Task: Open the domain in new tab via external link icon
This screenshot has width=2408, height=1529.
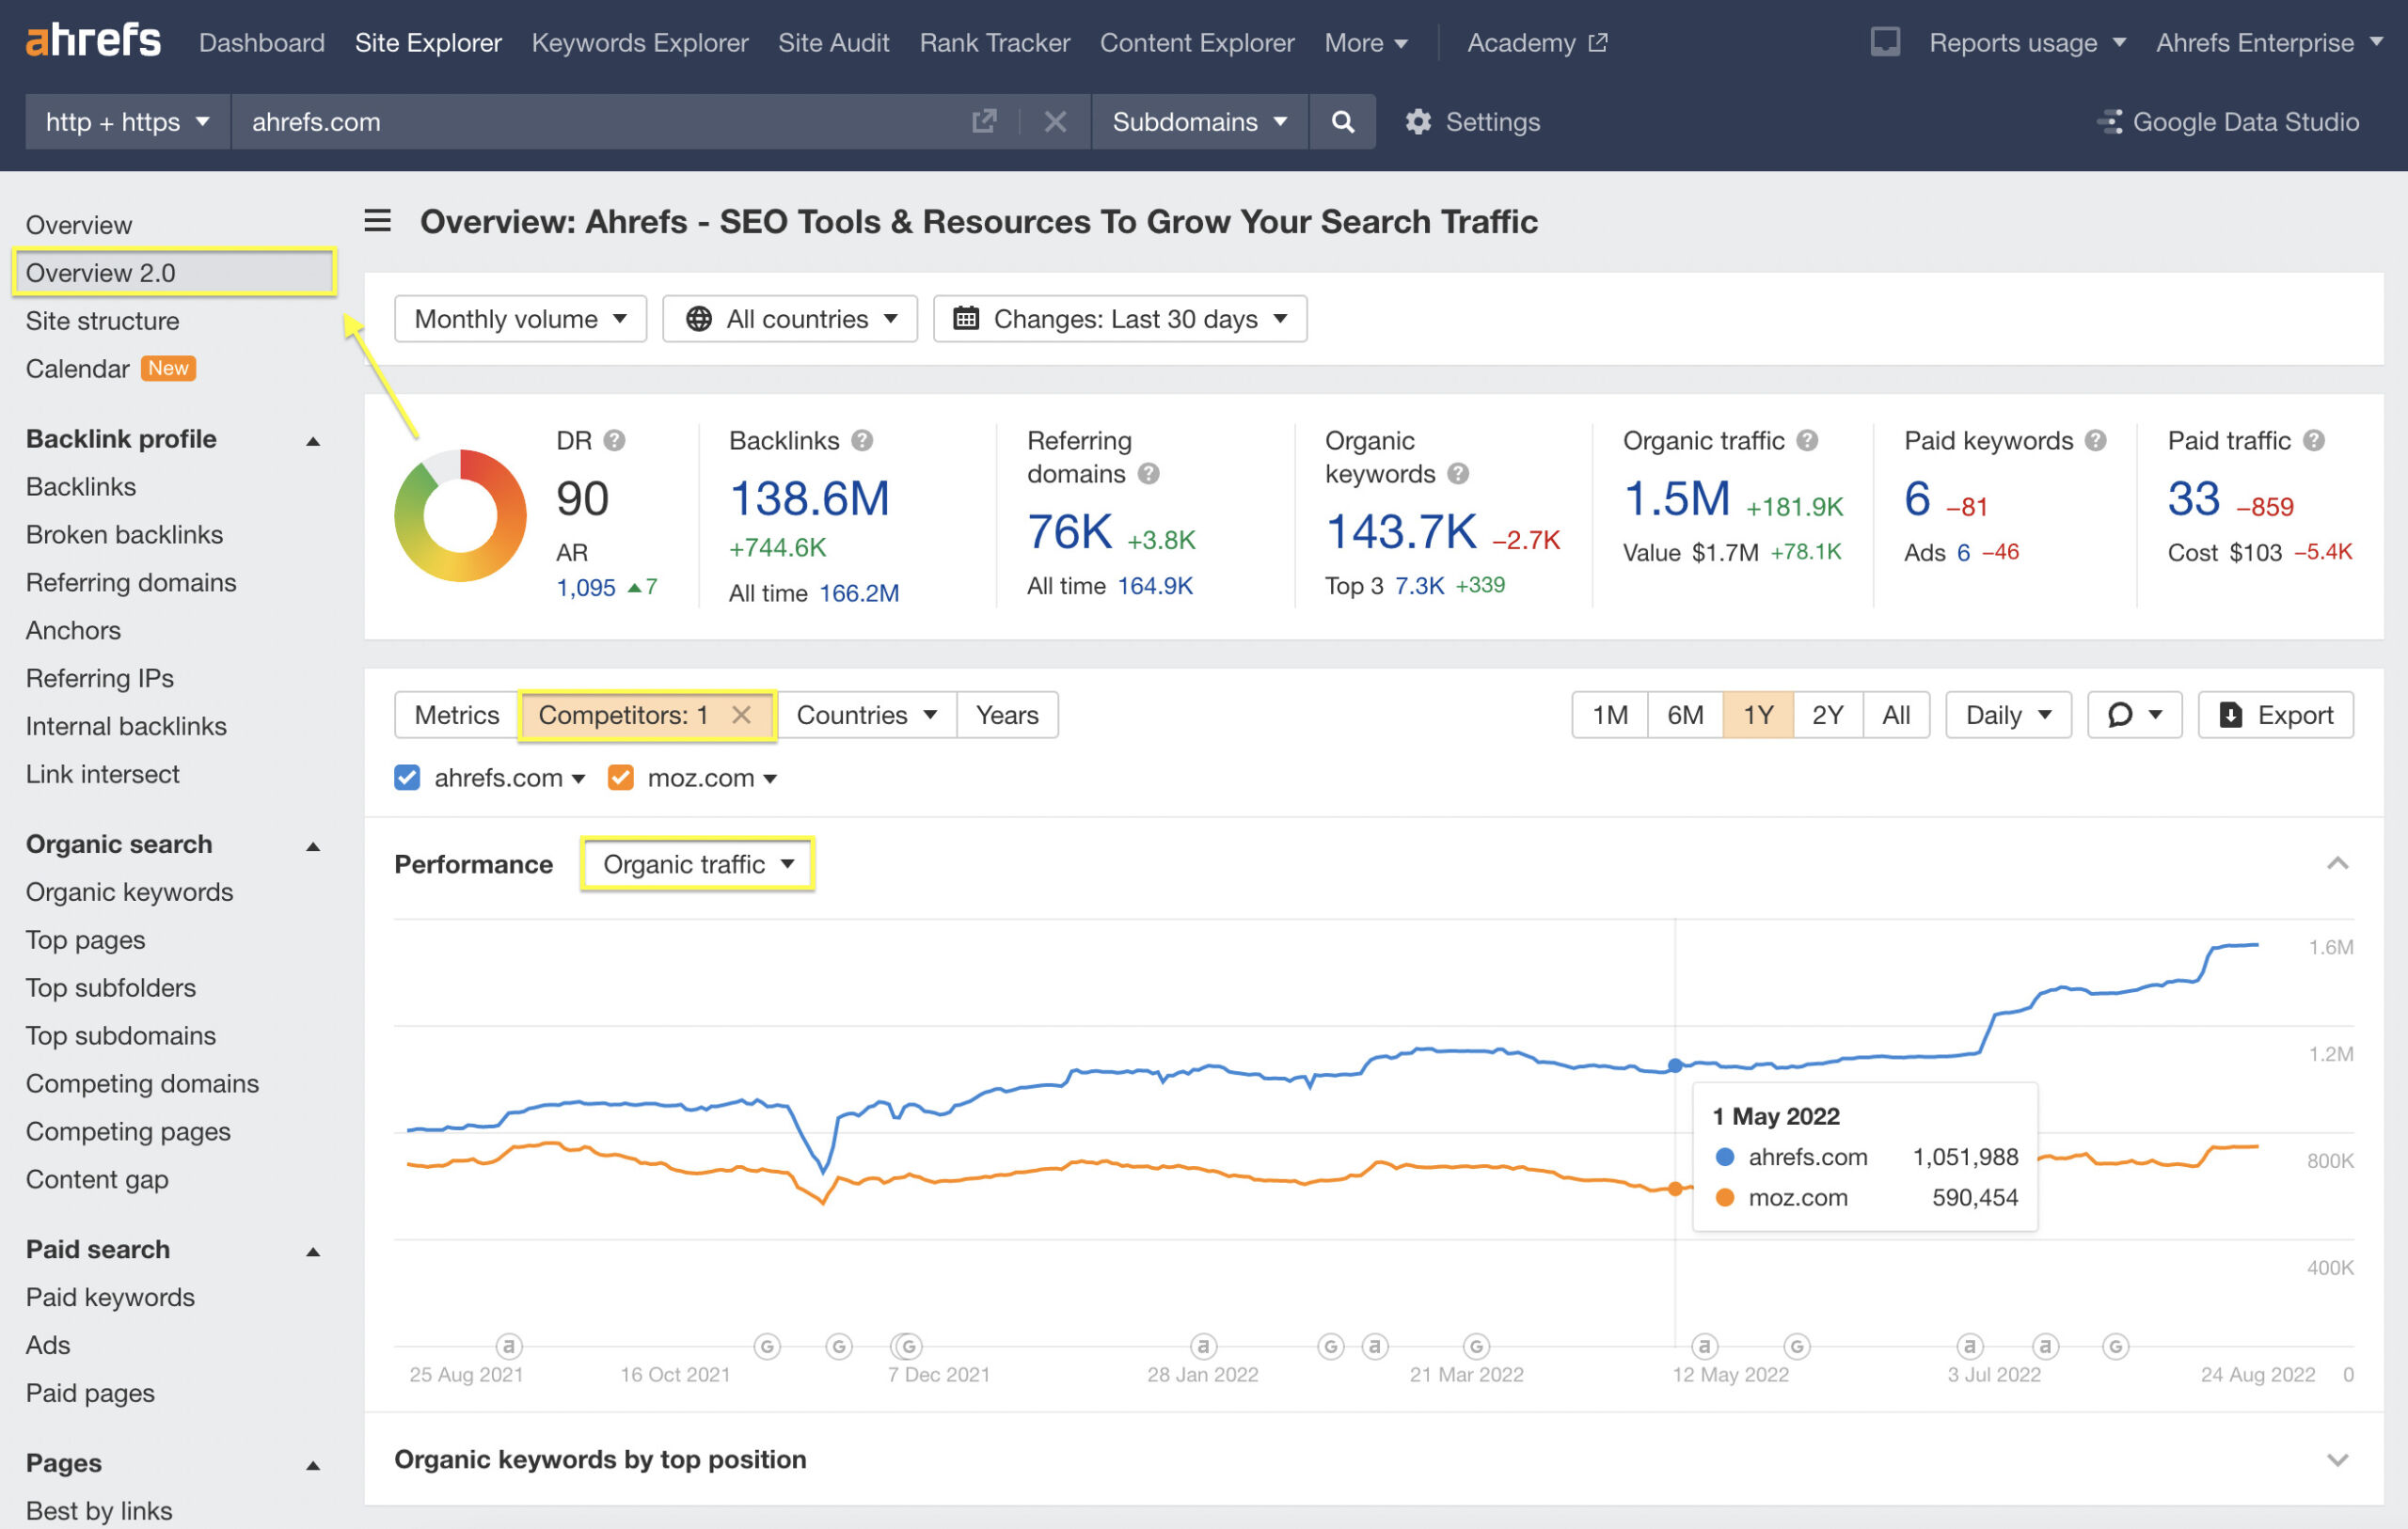Action: click(984, 120)
